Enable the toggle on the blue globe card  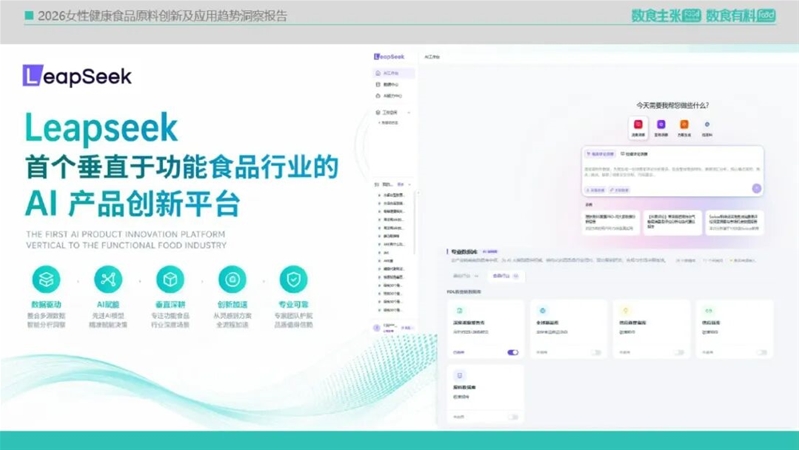point(596,353)
